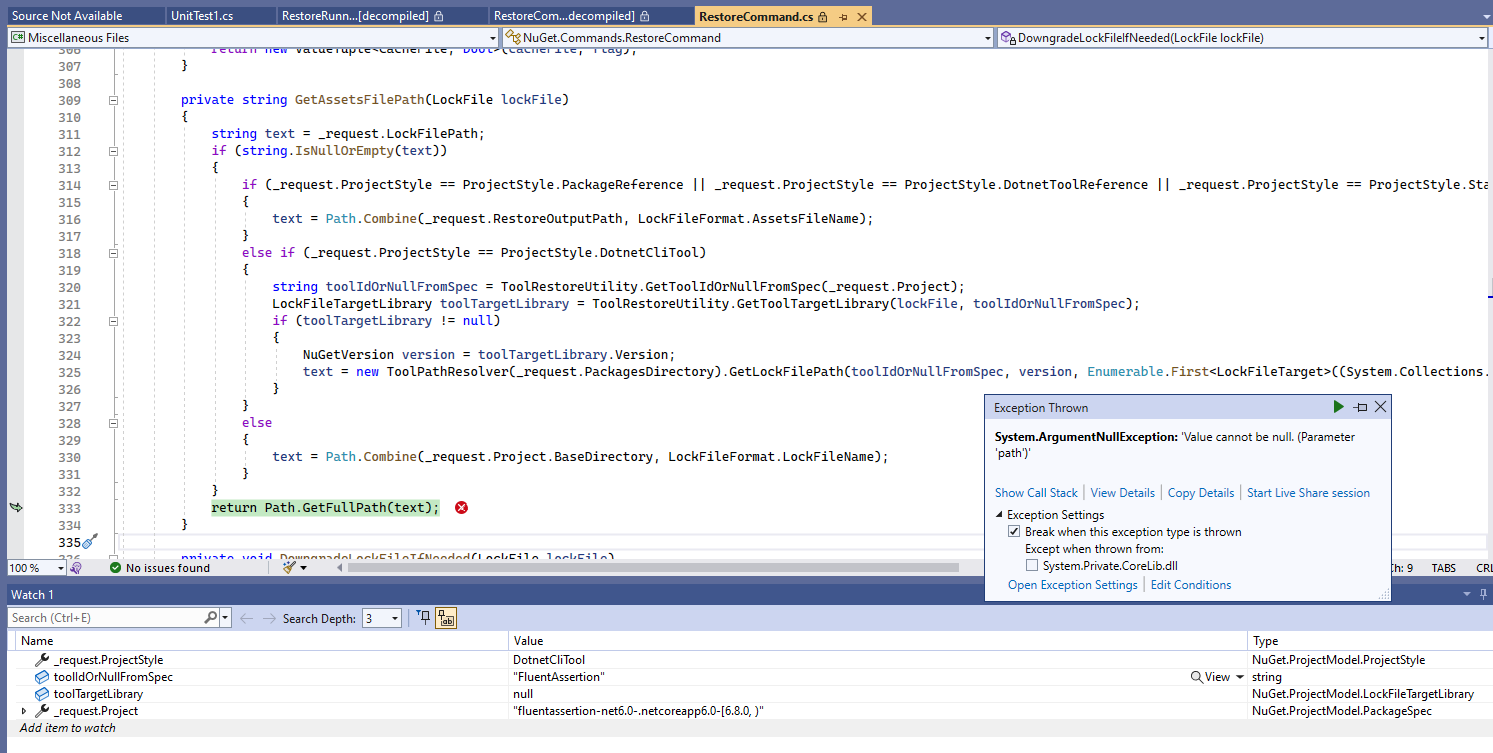This screenshot has width=1493, height=753.
Task: Toggle search match highlighting in Watch toolbar
Action: point(445,618)
